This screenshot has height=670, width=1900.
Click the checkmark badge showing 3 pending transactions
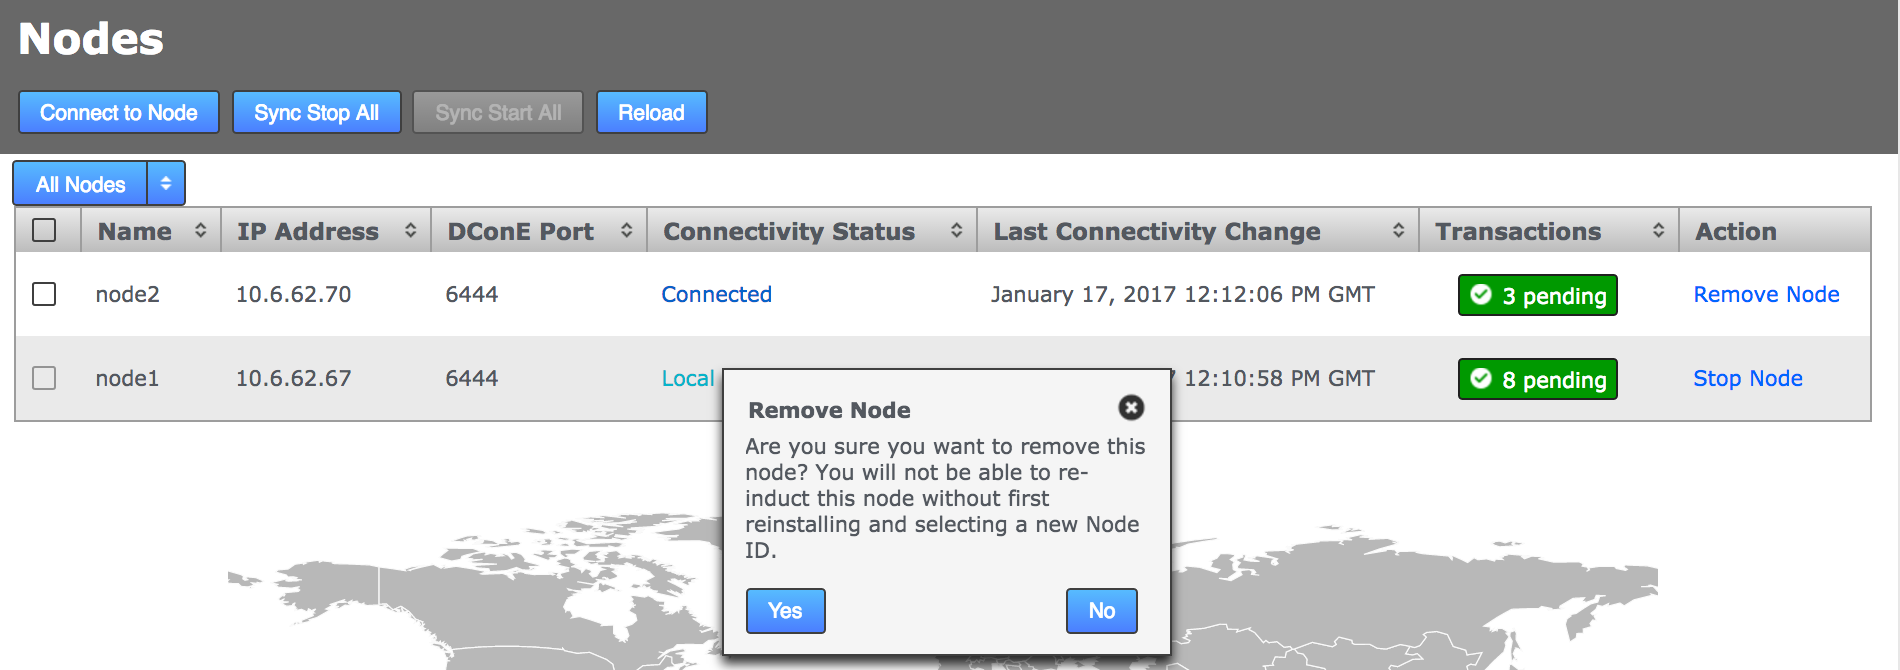[x=1537, y=295]
